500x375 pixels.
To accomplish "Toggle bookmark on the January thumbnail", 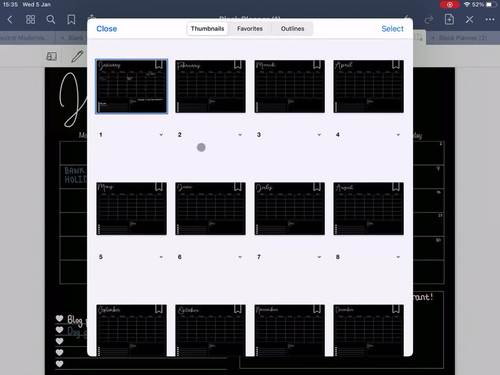I will tap(159, 64).
